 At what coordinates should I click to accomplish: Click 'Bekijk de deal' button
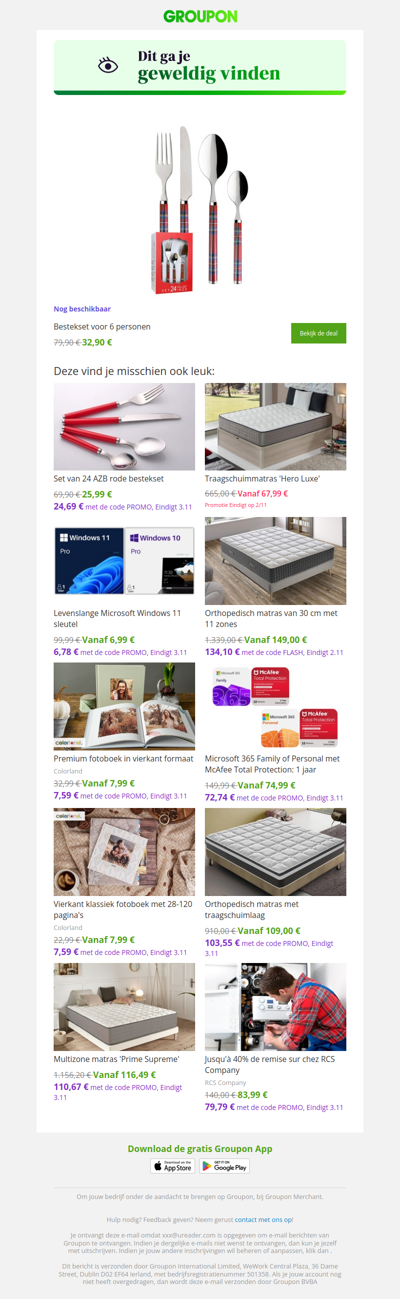[x=318, y=334]
